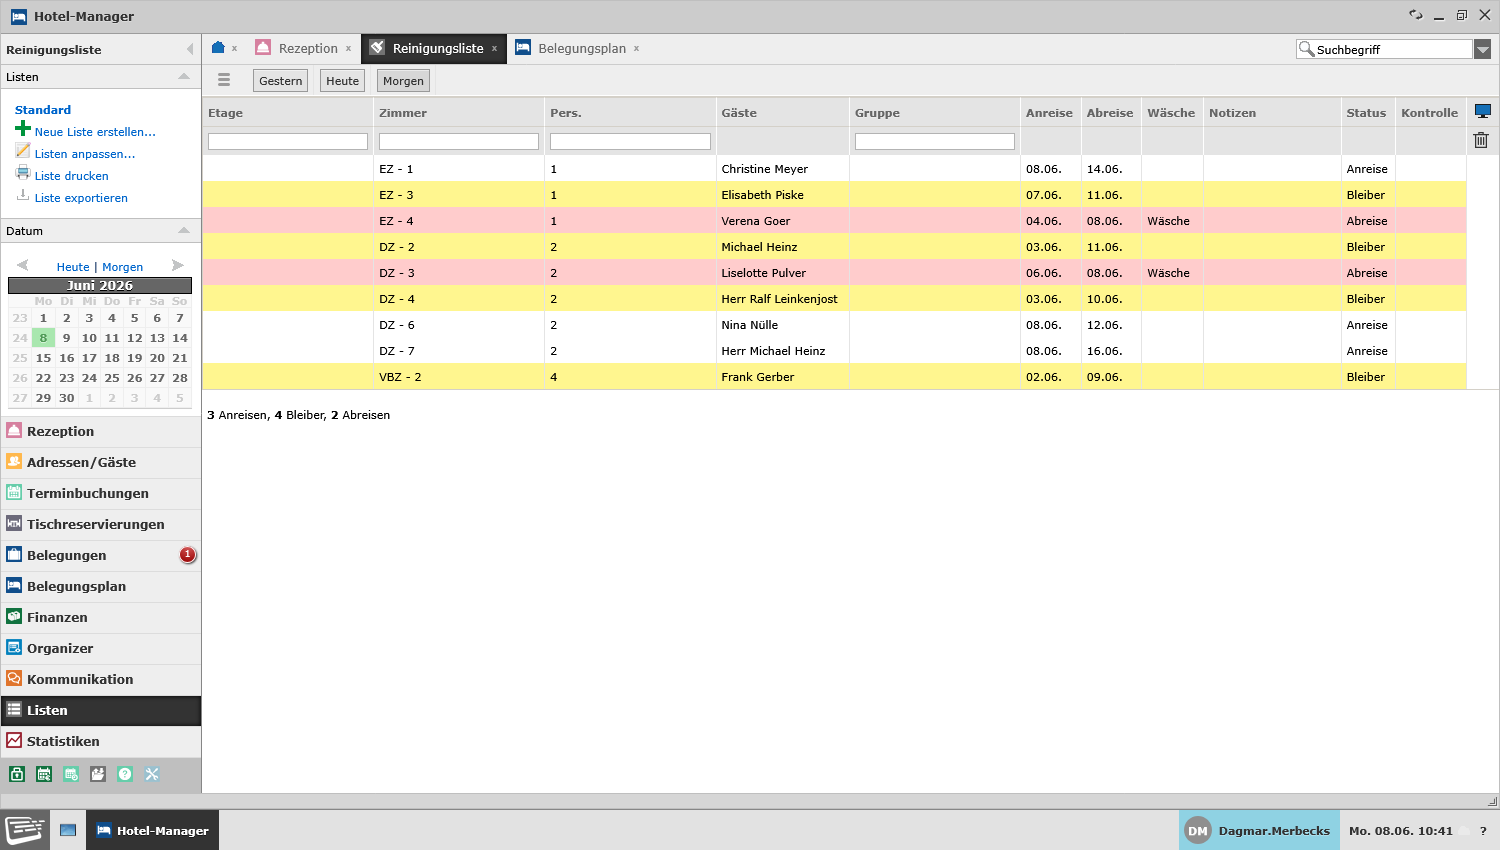Click the Zimmer filter input field

pos(459,142)
